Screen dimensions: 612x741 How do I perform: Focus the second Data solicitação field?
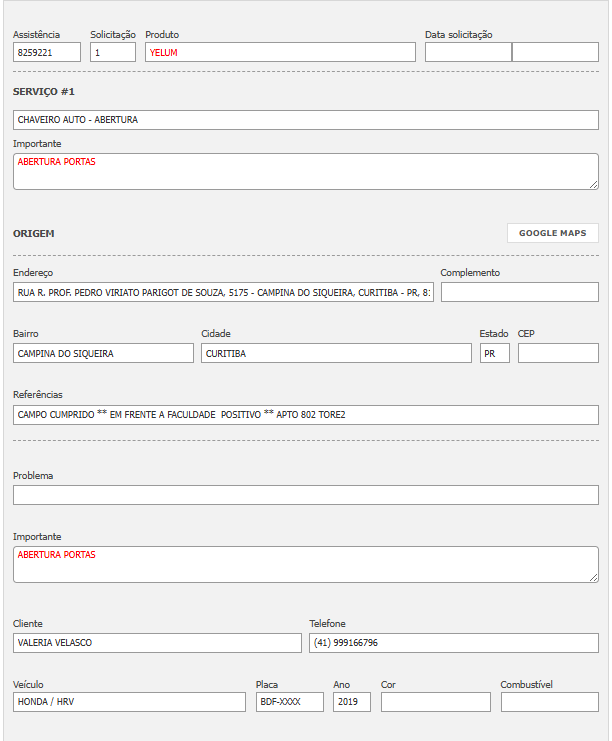(x=555, y=52)
